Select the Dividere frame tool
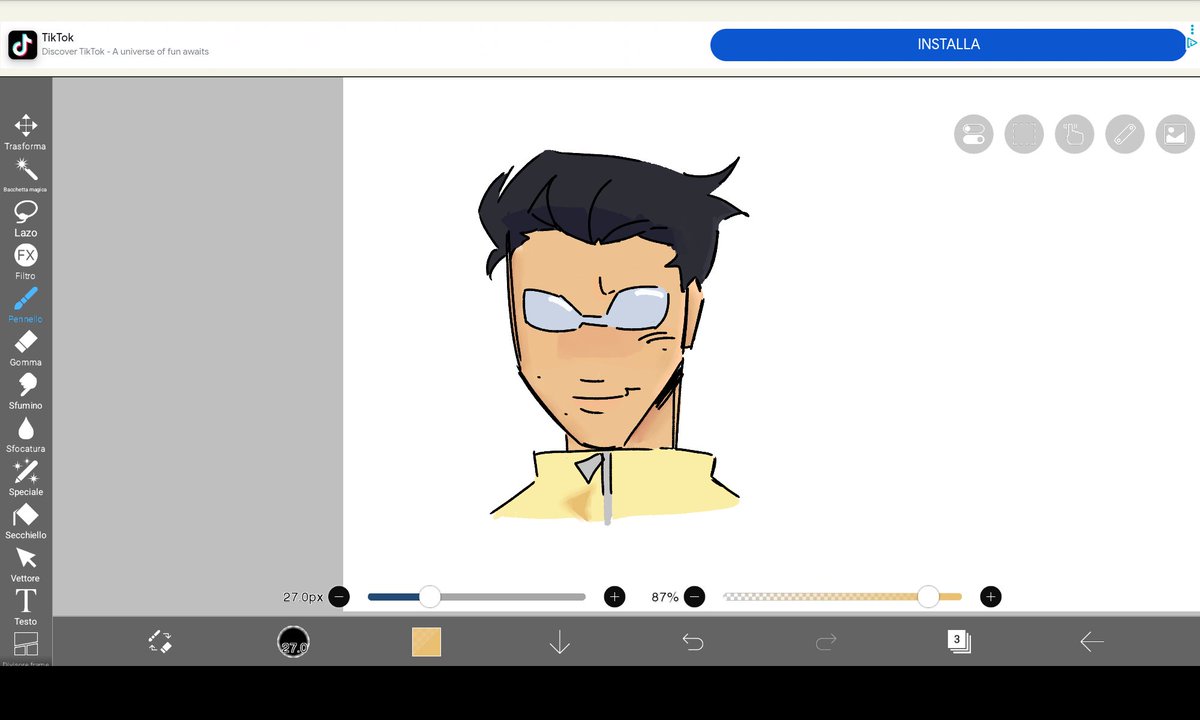1200x720 pixels. tap(26, 648)
